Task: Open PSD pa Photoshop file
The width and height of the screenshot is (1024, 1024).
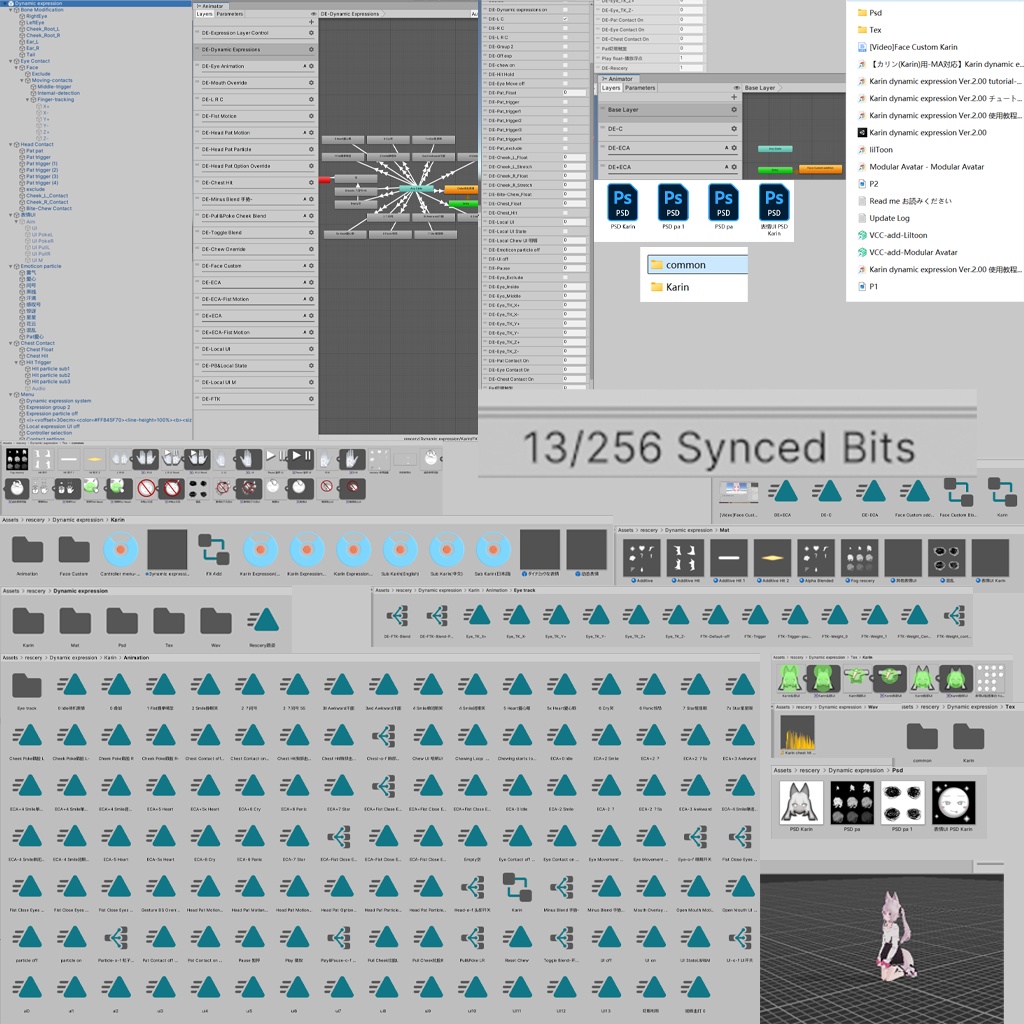Action: pos(724,206)
